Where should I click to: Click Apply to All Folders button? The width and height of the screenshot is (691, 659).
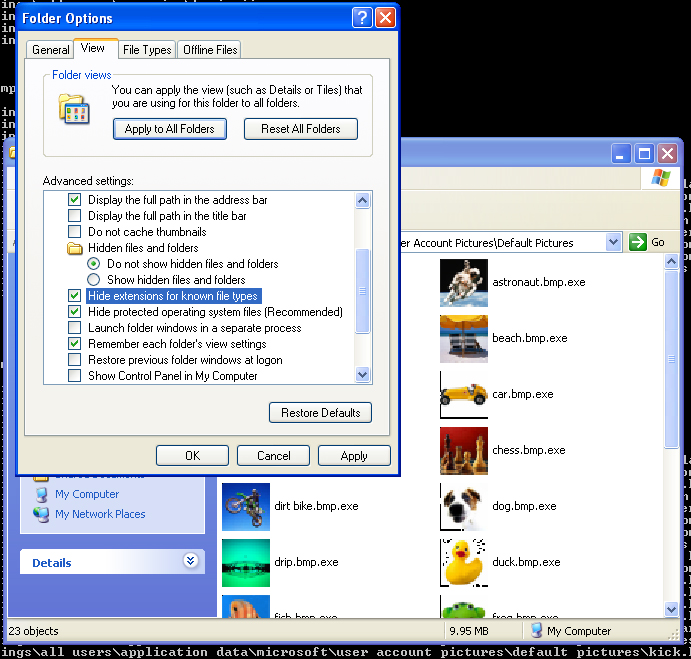tap(170, 129)
